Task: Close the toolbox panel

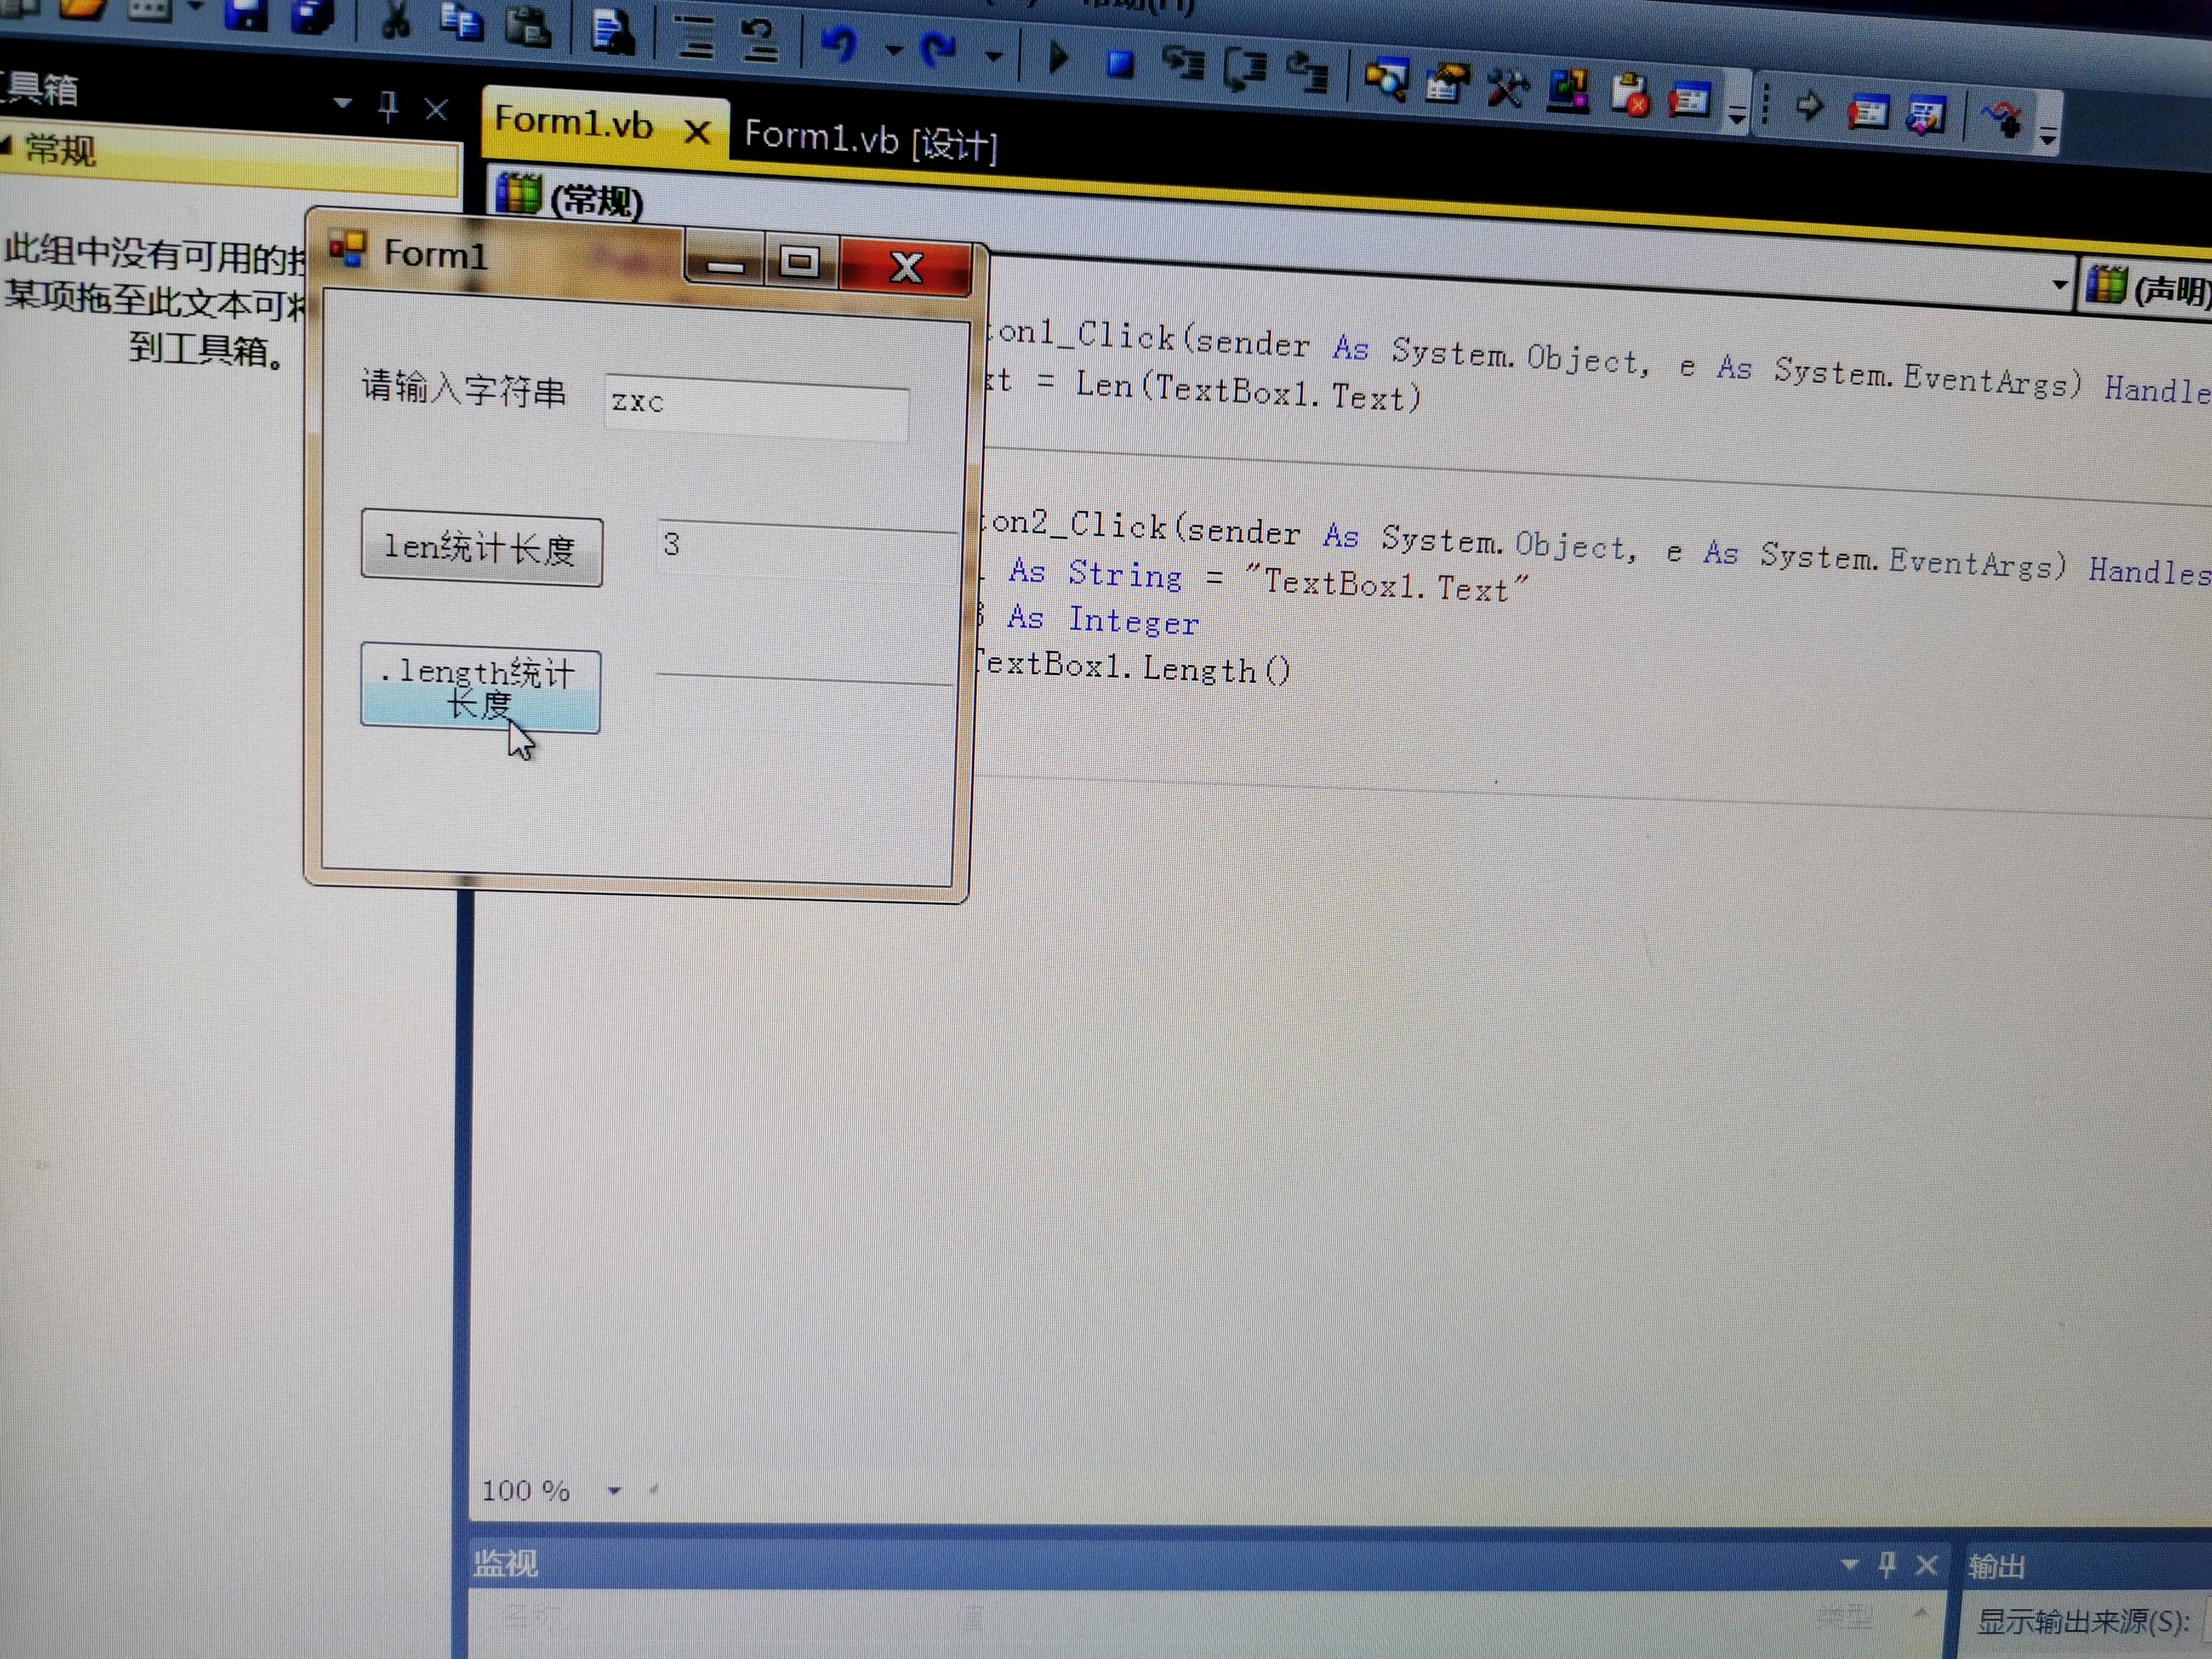Action: click(436, 108)
